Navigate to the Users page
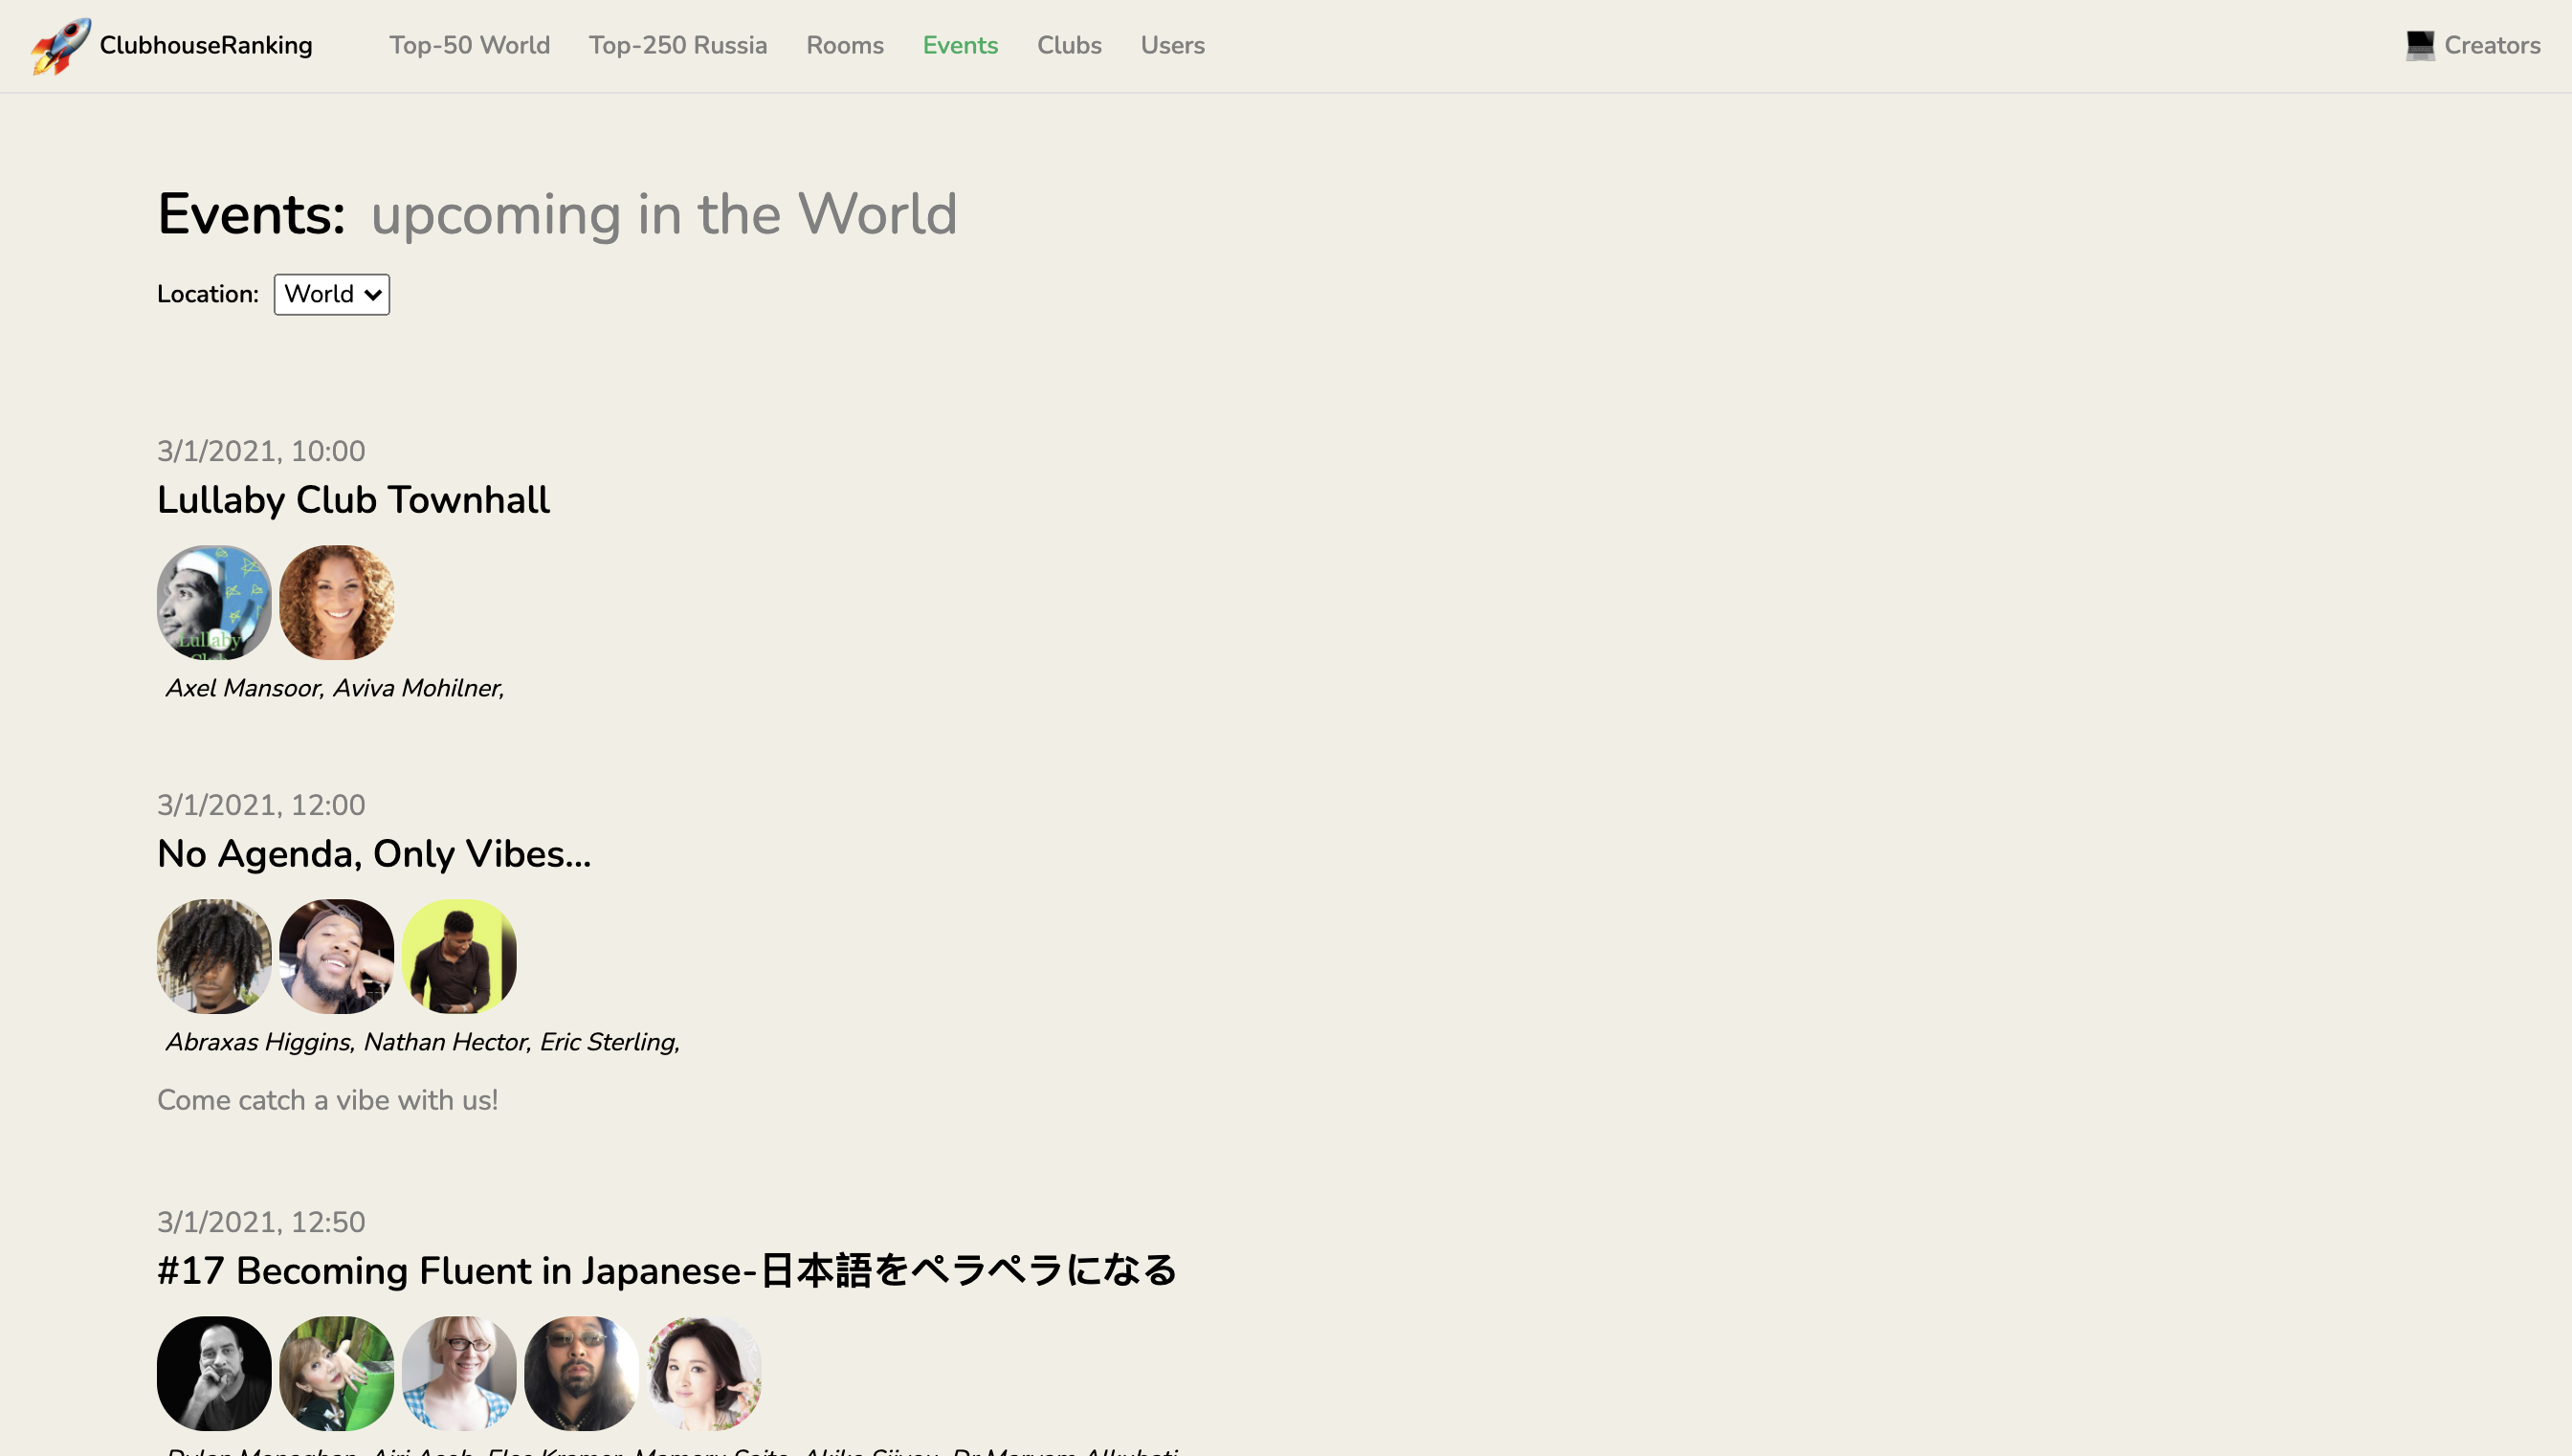The width and height of the screenshot is (2572, 1456). click(1172, 45)
